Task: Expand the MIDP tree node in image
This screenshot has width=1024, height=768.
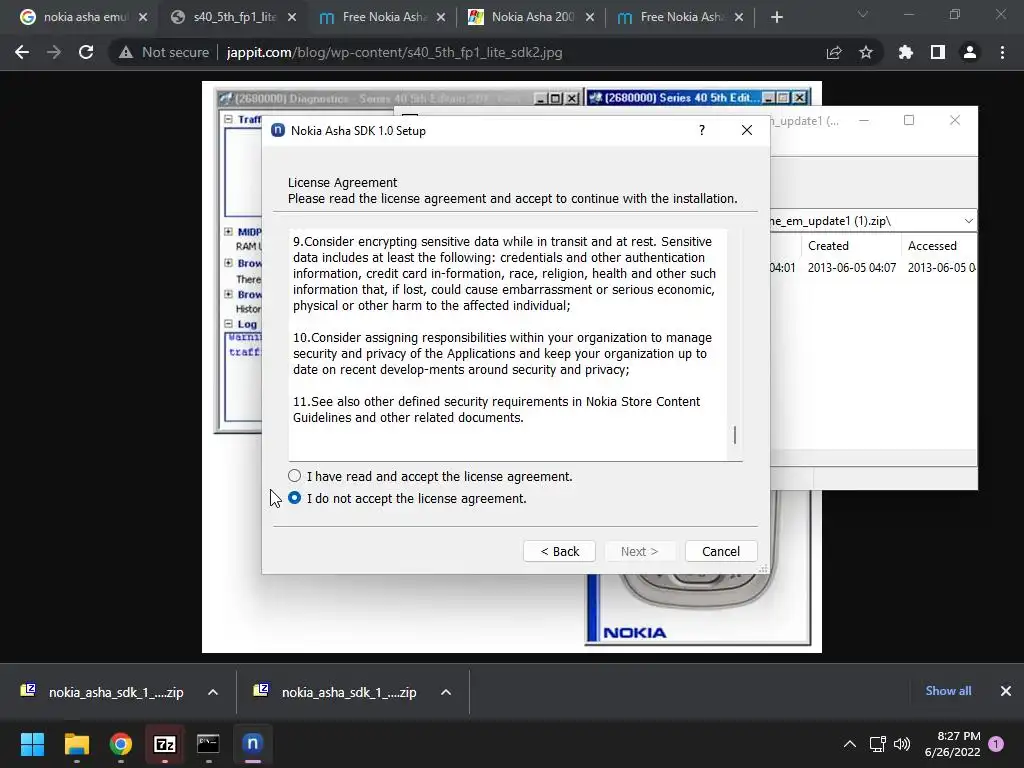Action: (228, 231)
